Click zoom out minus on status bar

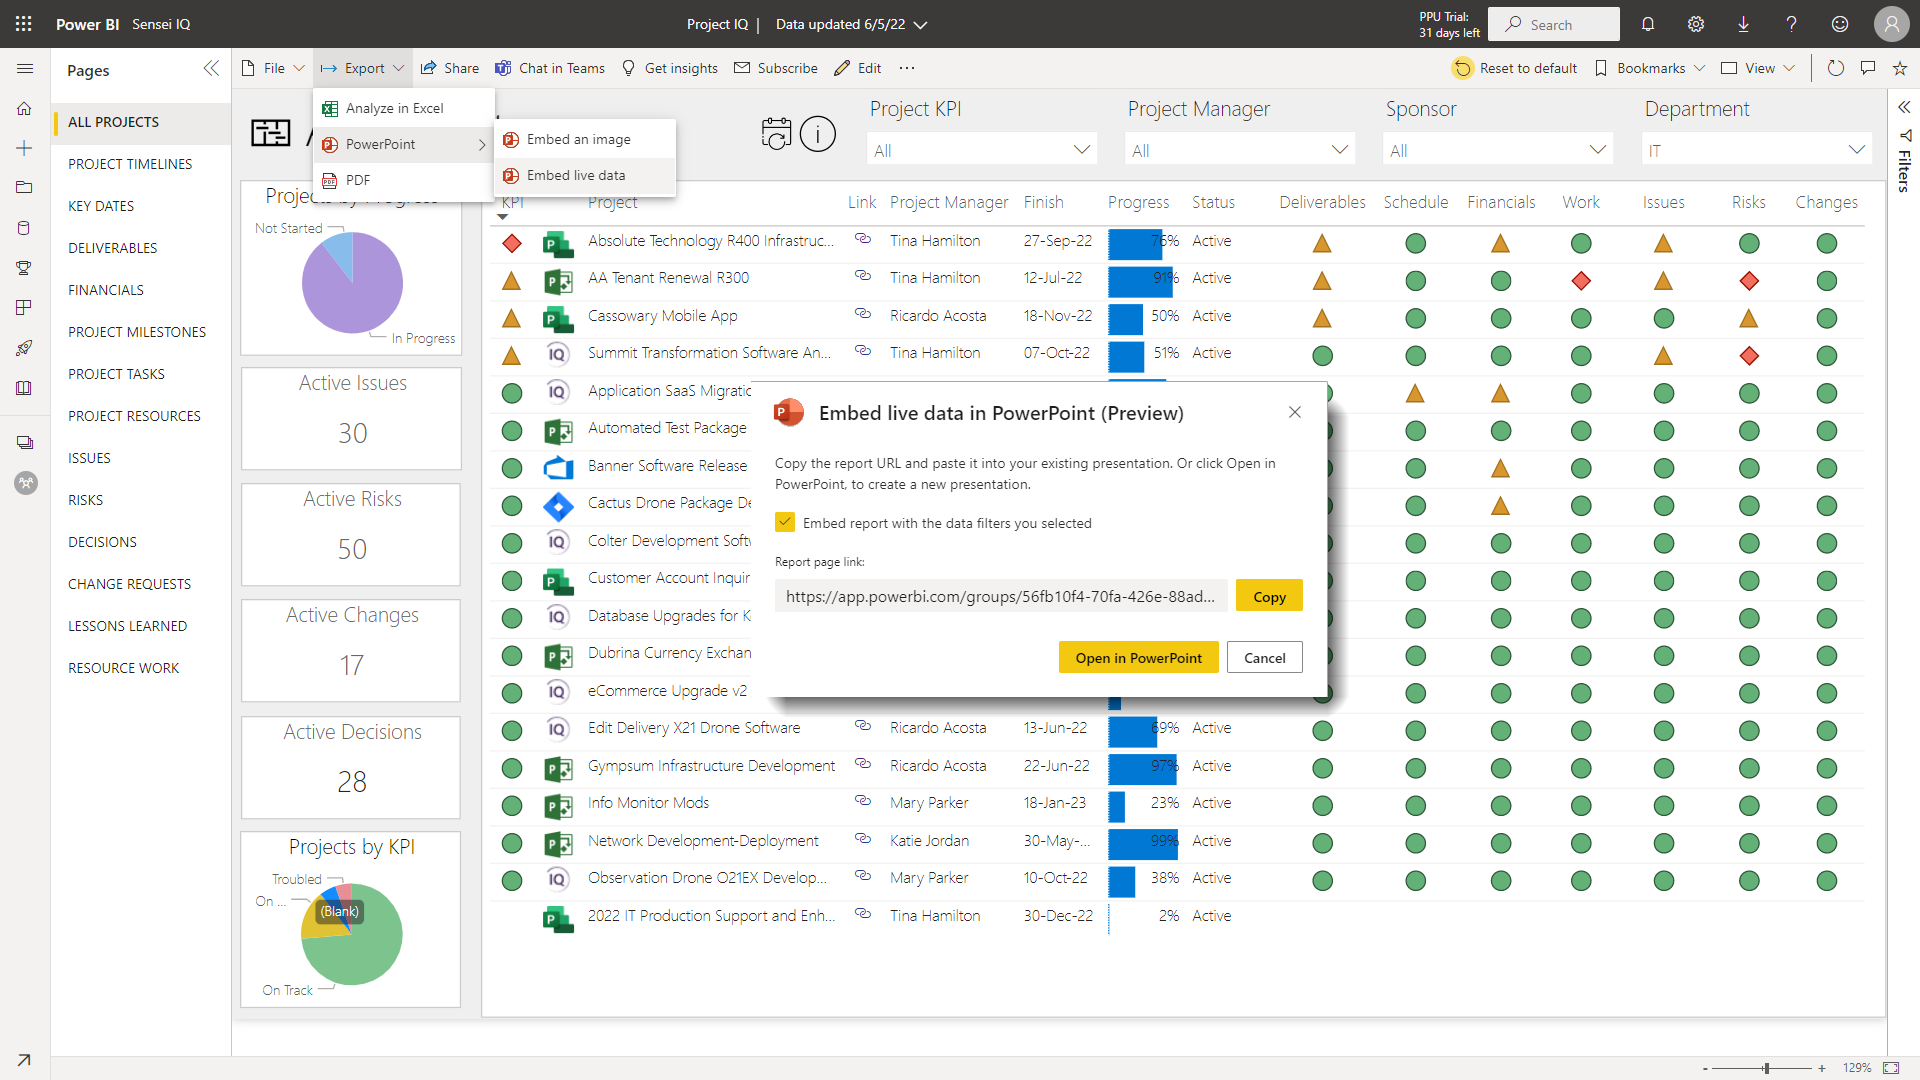coord(1705,1068)
